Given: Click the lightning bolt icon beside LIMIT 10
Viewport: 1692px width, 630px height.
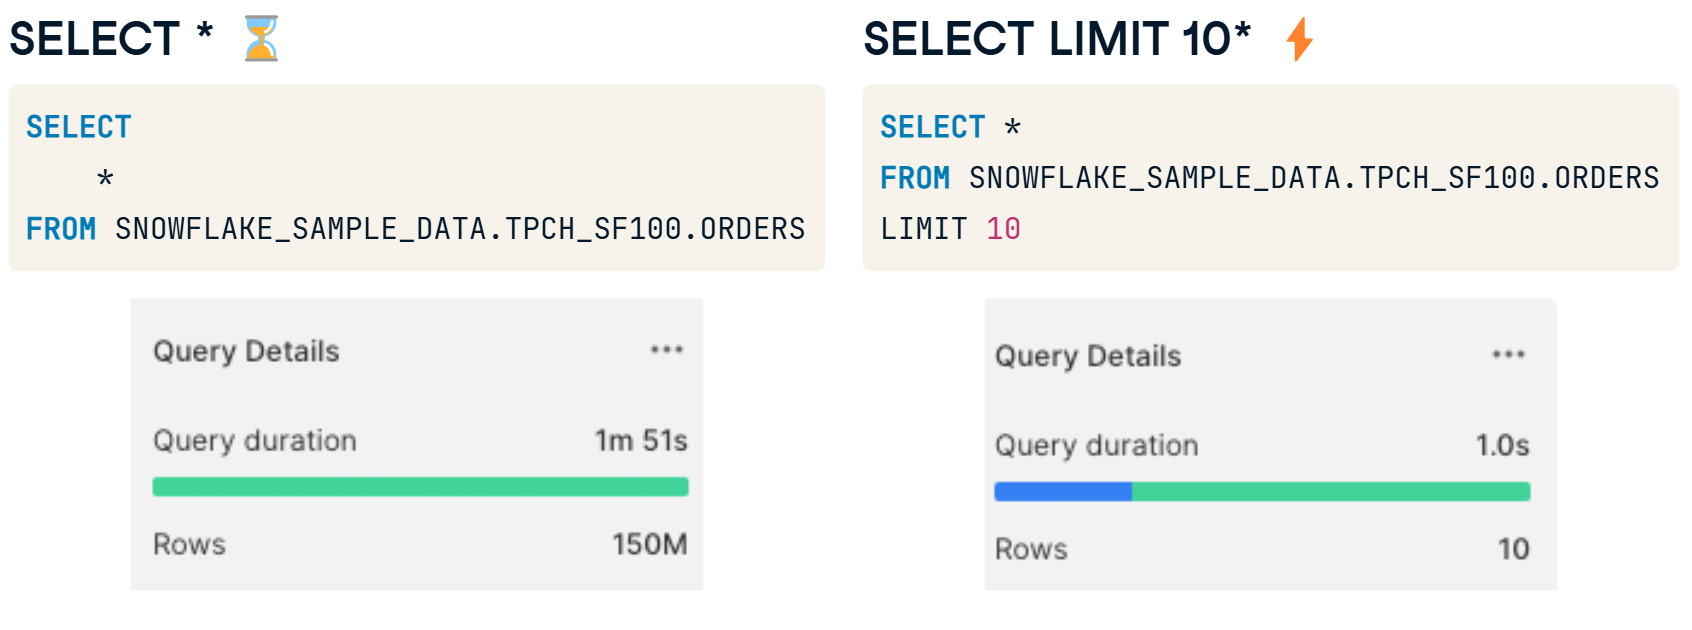Looking at the screenshot, I should point(1299,39).
